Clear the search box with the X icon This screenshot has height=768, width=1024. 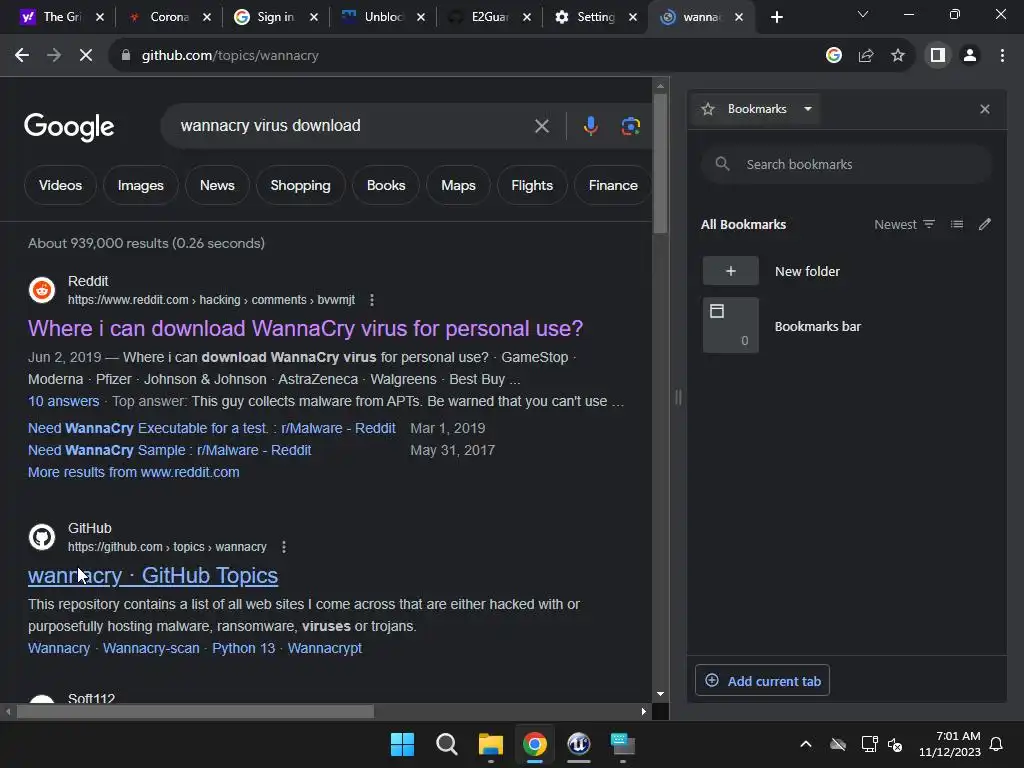pyautogui.click(x=541, y=126)
